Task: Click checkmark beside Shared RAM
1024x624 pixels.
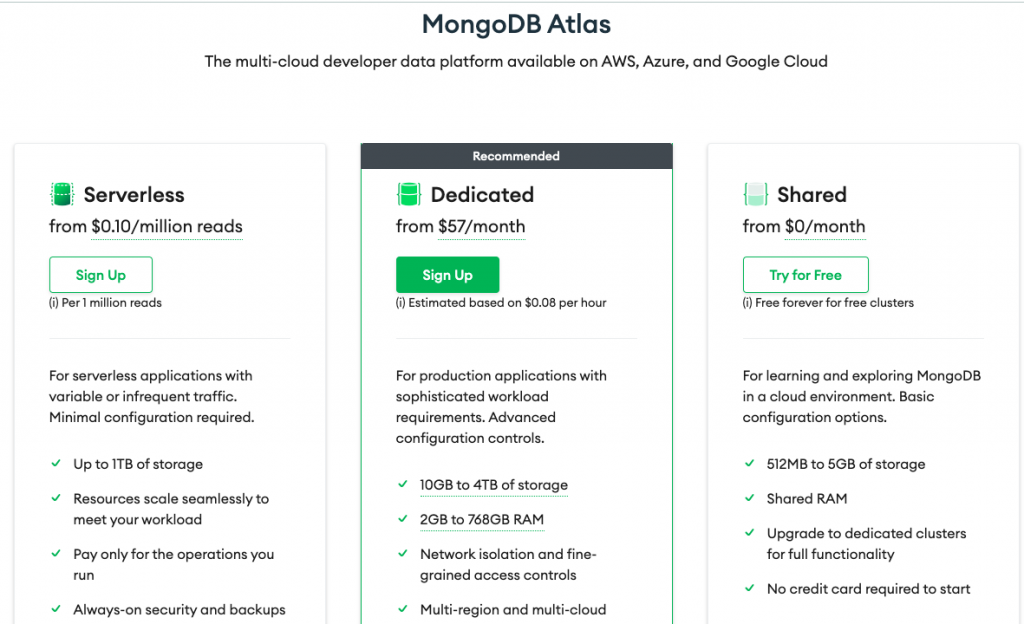Action: point(750,498)
